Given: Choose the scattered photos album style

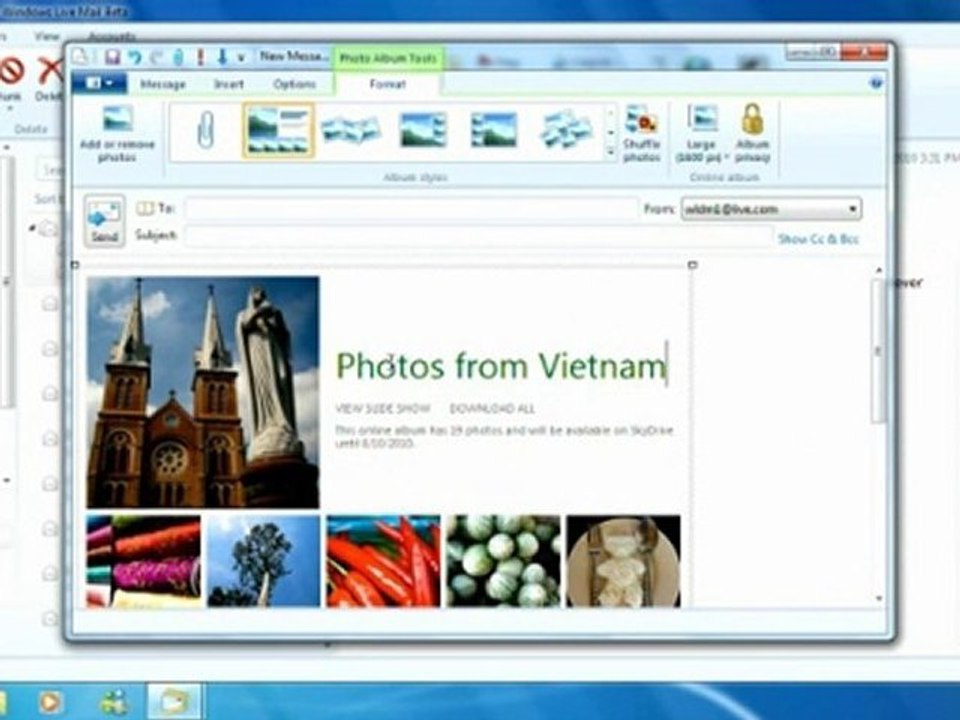Looking at the screenshot, I should 566,130.
